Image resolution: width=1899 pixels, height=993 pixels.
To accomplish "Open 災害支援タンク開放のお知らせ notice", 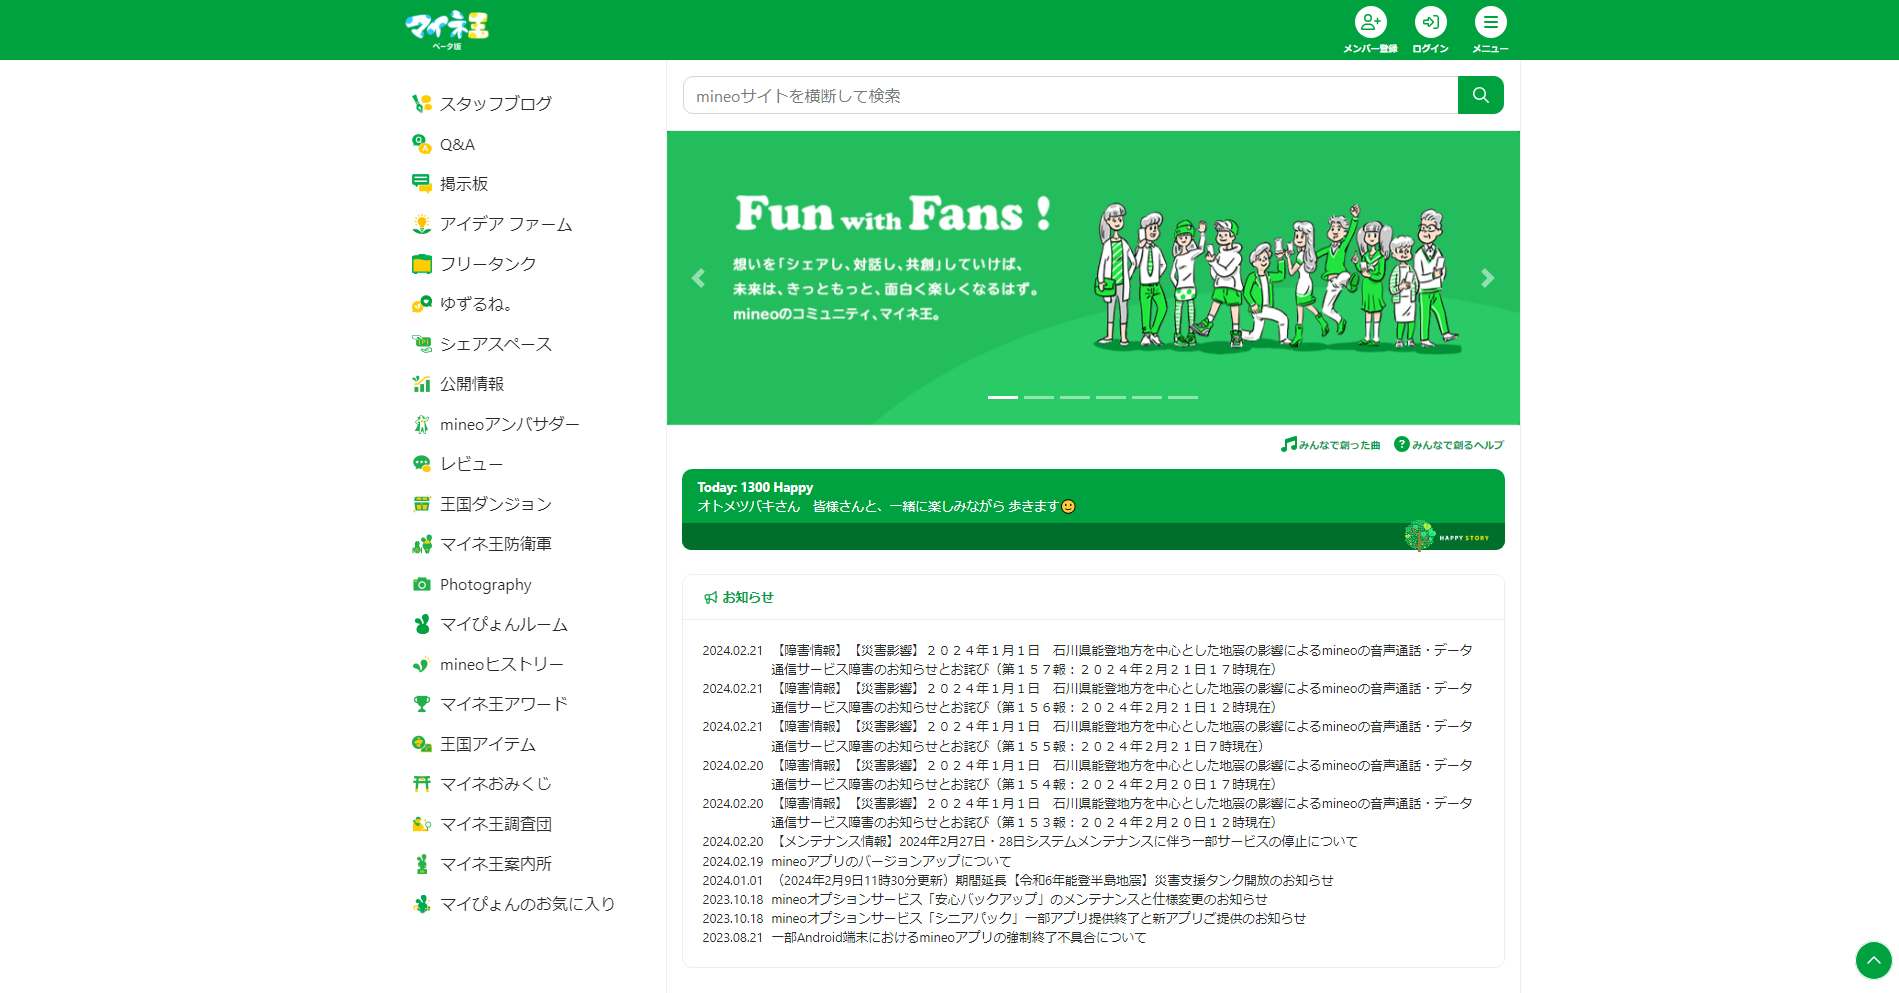I will point(1052,880).
